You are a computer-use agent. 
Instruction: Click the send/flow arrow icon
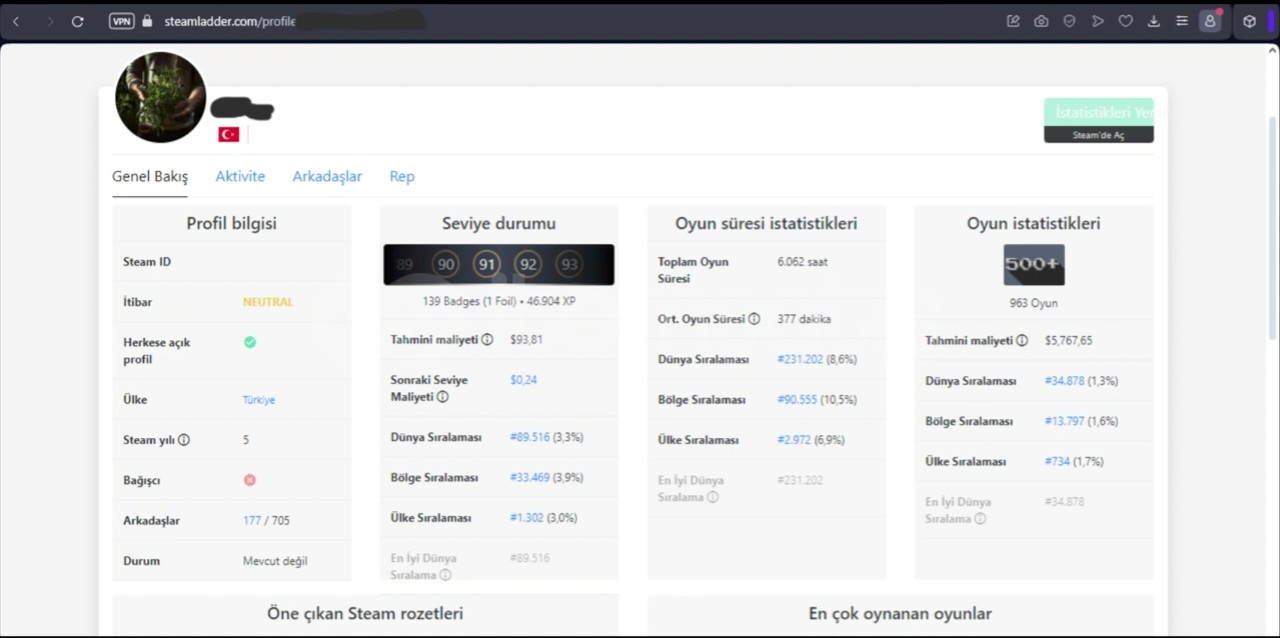click(x=1097, y=21)
